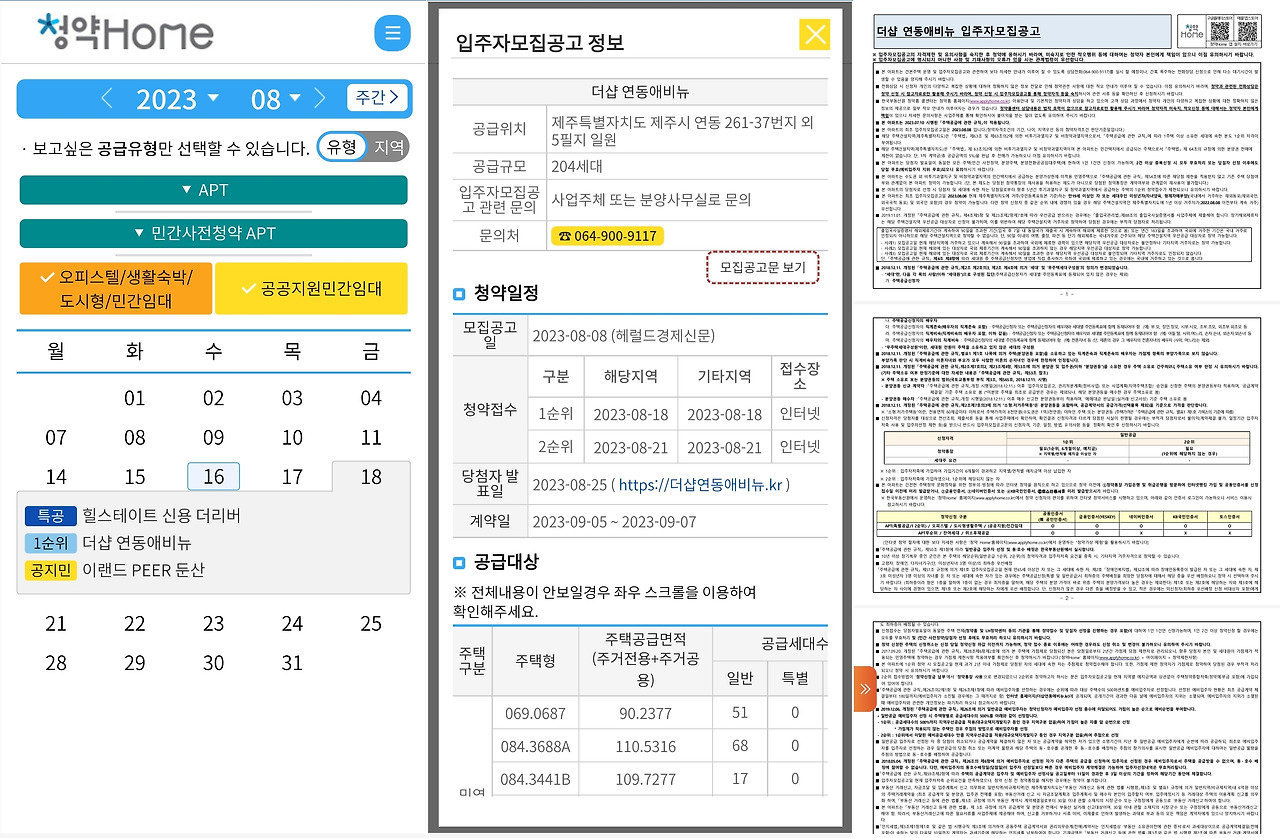The image size is (1280, 838).
Task: Open the year dropdown showing 2023
Action: coord(177,99)
